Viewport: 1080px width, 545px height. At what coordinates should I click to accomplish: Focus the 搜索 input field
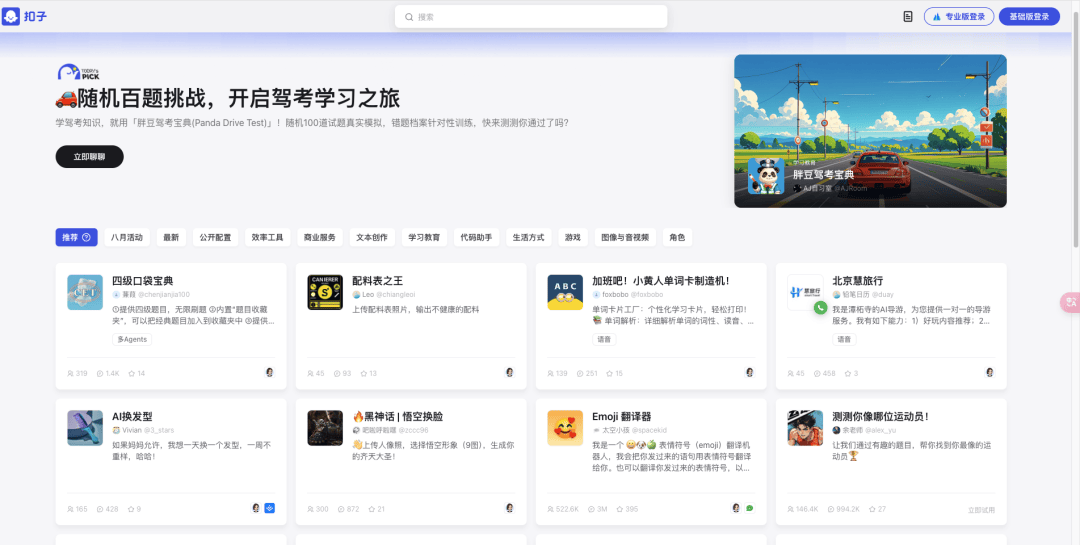[x=531, y=17]
